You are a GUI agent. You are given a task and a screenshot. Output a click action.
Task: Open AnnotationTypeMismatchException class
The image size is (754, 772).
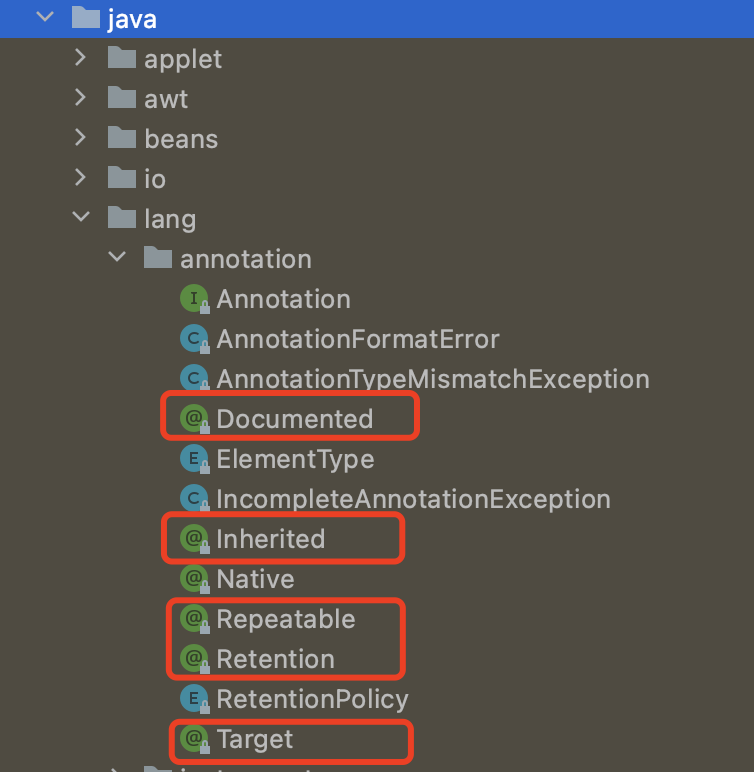(x=433, y=379)
